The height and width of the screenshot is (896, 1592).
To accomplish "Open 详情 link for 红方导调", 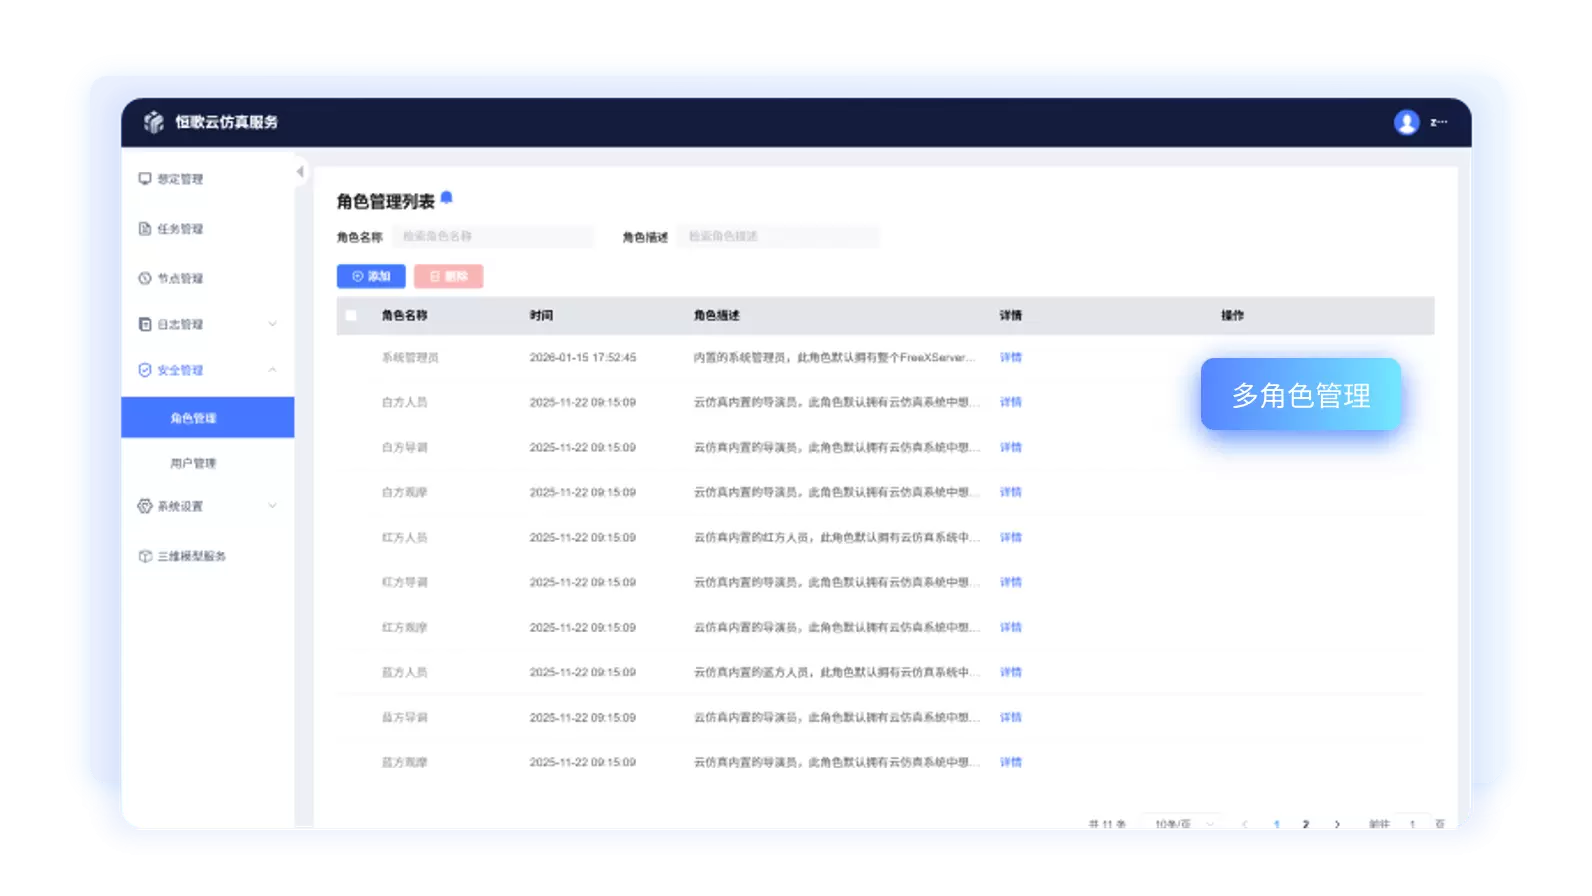I will [x=1011, y=582].
